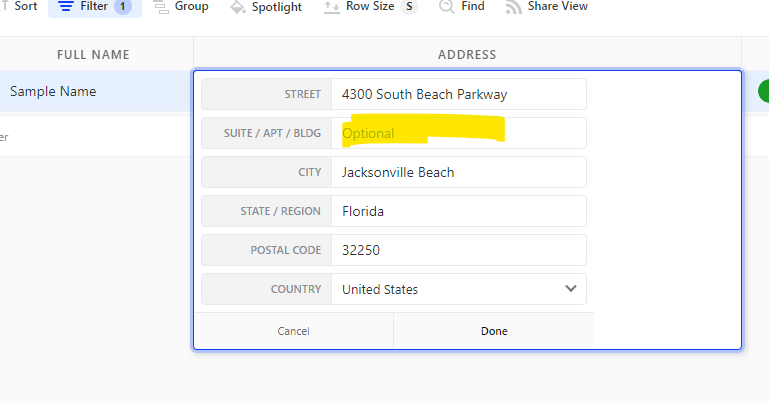This screenshot has height=404, width=769.
Task: Open the Row Size icon
Action: point(333,7)
